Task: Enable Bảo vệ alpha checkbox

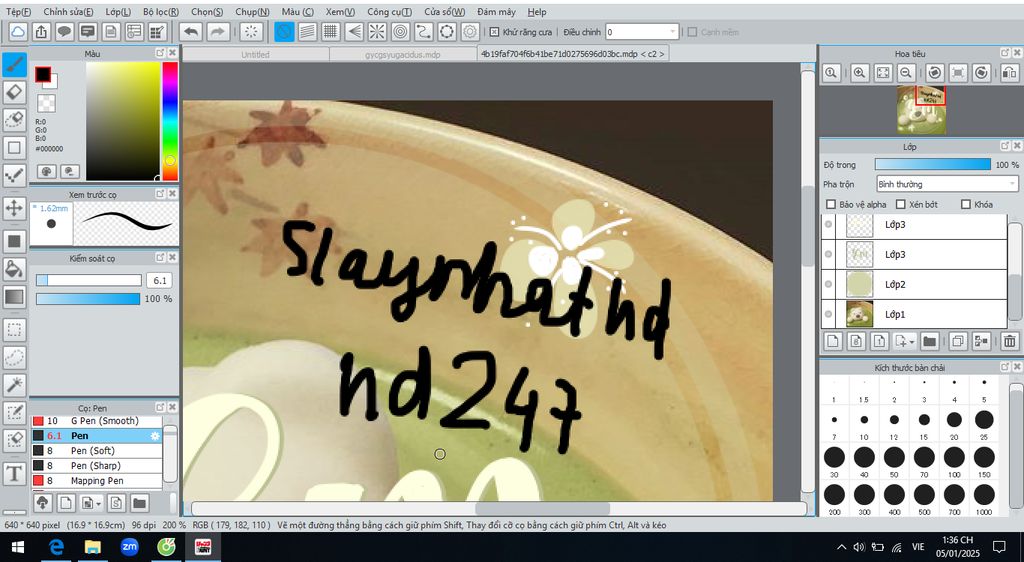Action: (x=831, y=204)
